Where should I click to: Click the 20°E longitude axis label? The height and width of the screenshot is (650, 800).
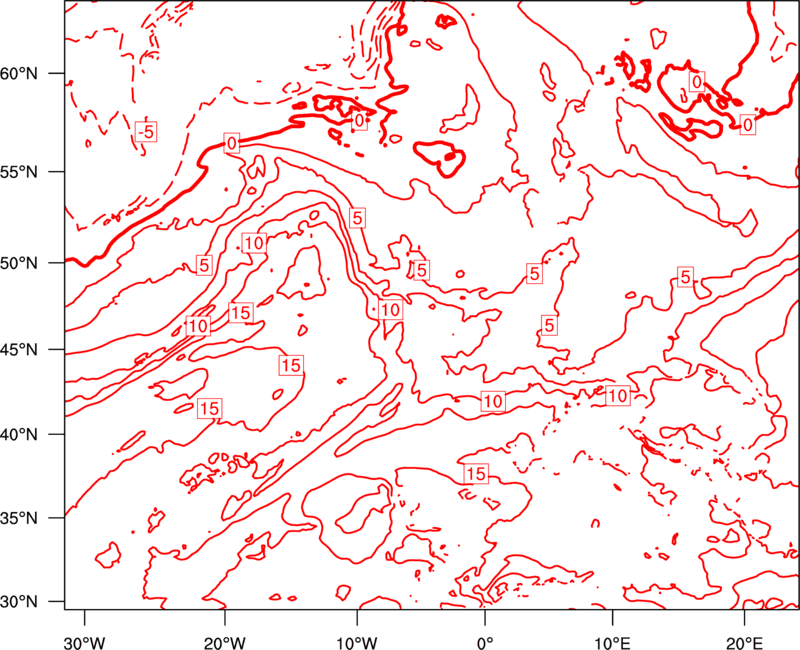[x=744, y=642]
